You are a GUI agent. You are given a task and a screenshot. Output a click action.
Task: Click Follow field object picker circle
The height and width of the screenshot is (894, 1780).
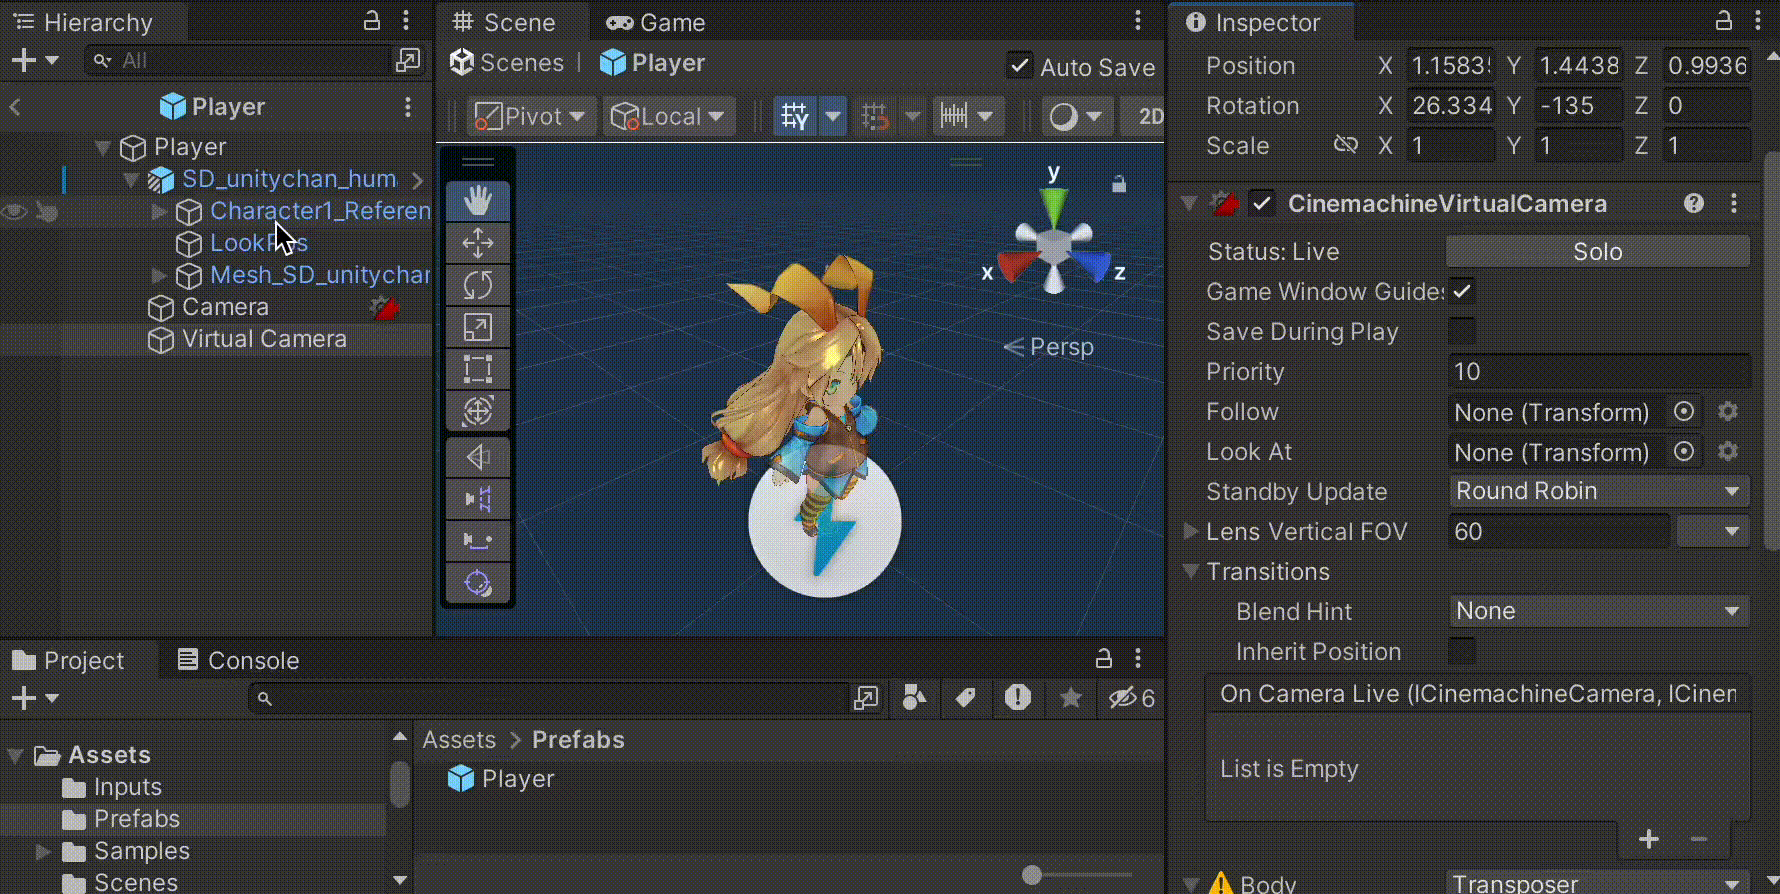click(1684, 411)
